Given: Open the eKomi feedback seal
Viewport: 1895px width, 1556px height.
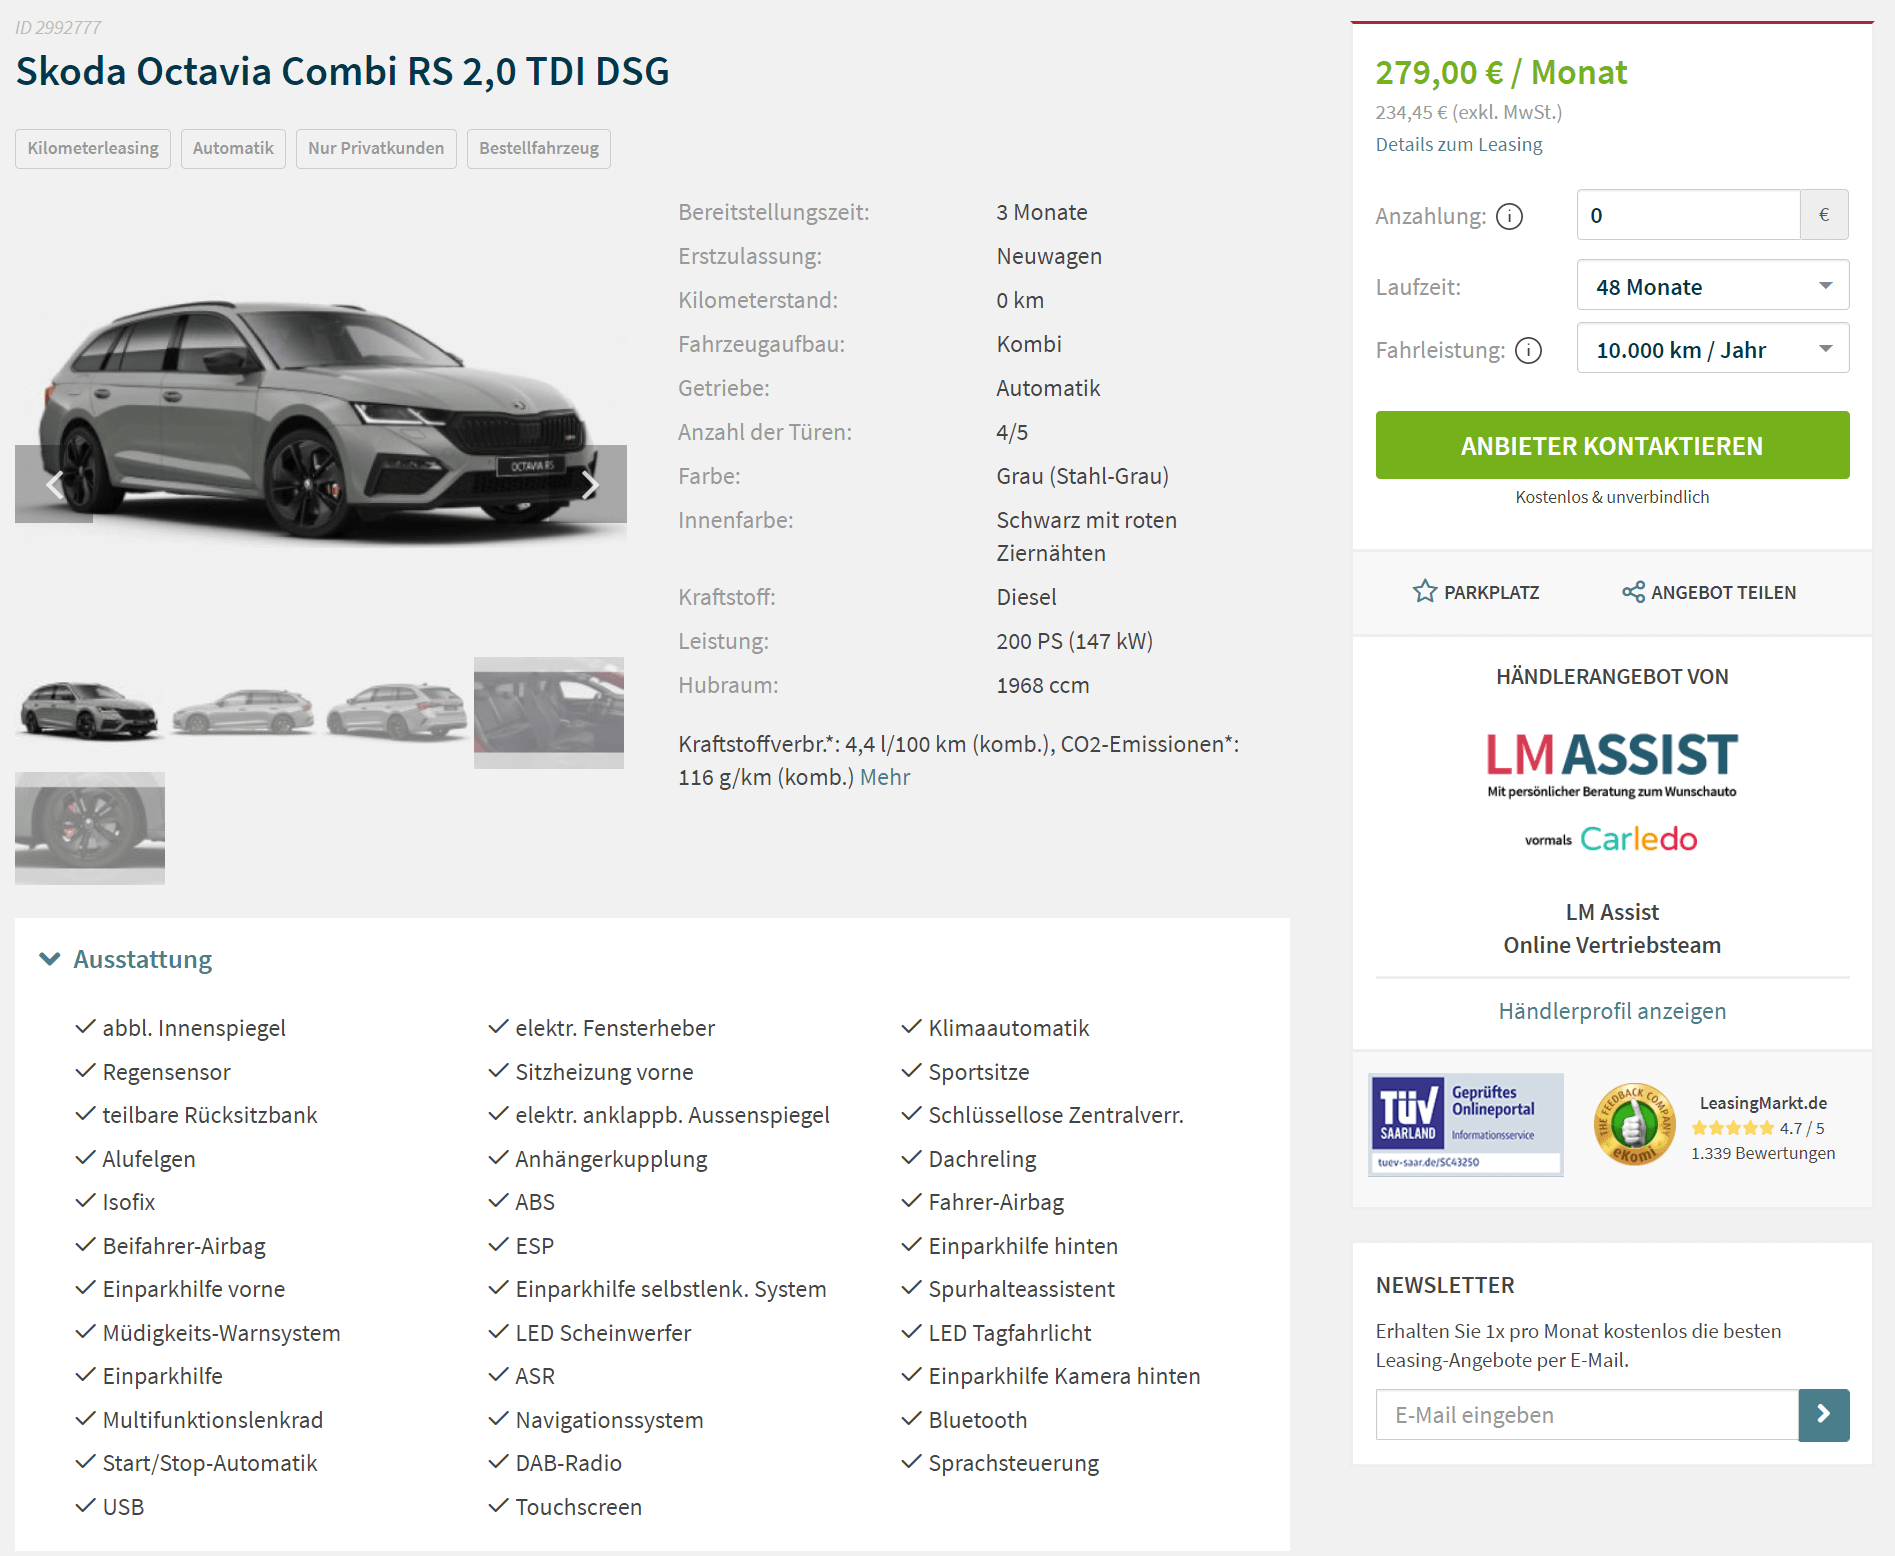Looking at the screenshot, I should [x=1634, y=1124].
